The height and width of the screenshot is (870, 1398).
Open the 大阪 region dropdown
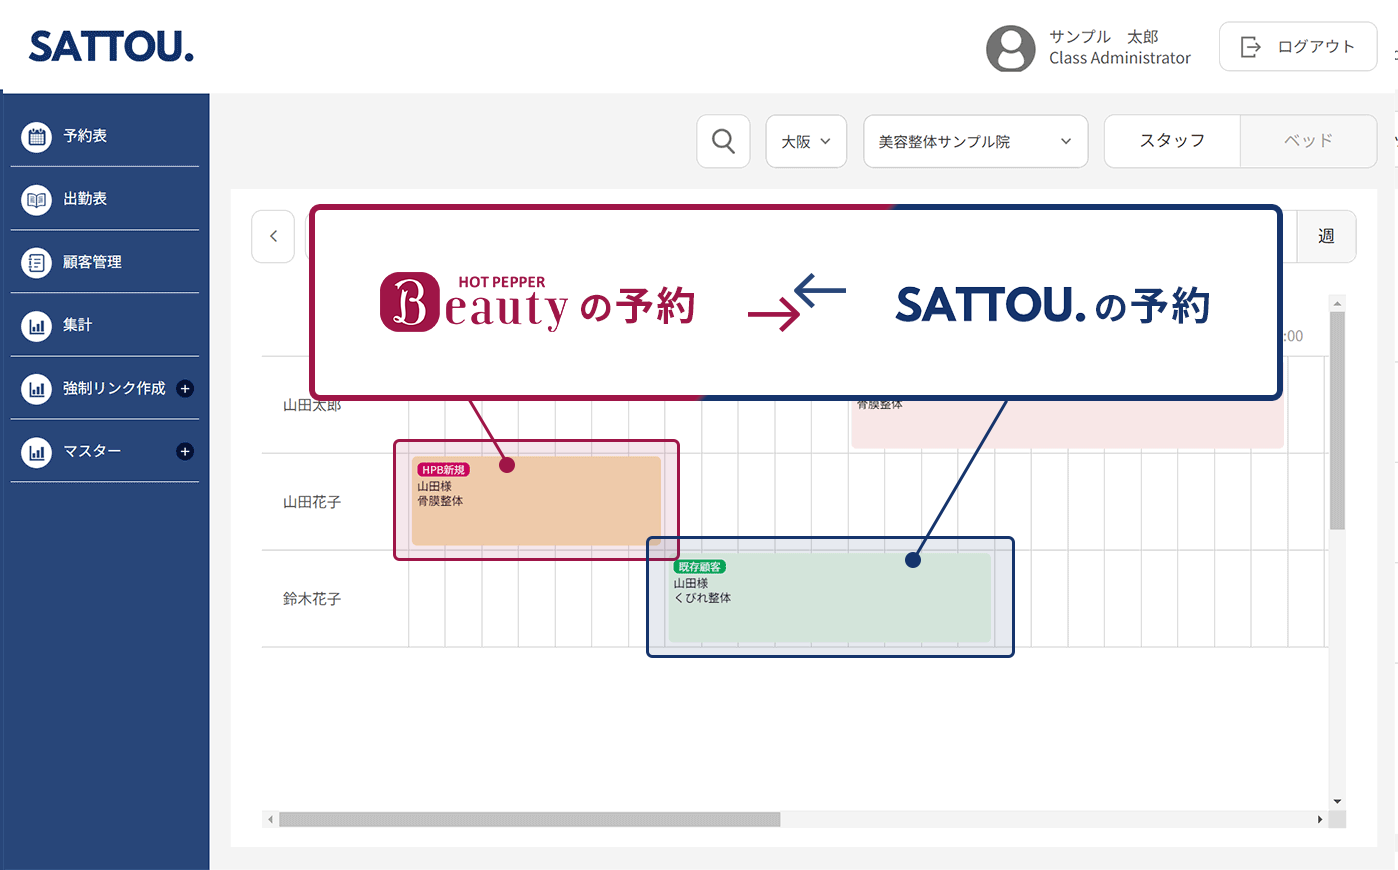point(806,141)
